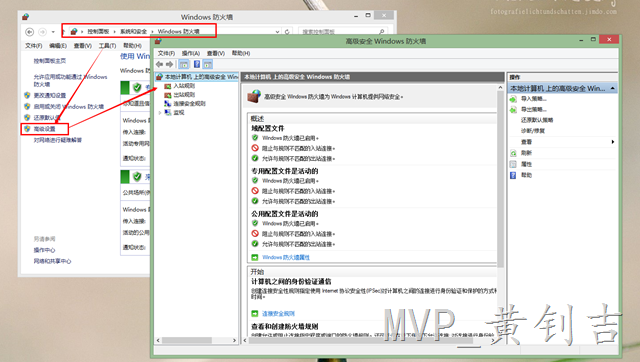The height and width of the screenshot is (362, 640).
Task: Click blue 帮助 icon in actions pane
Action: (x=513, y=175)
